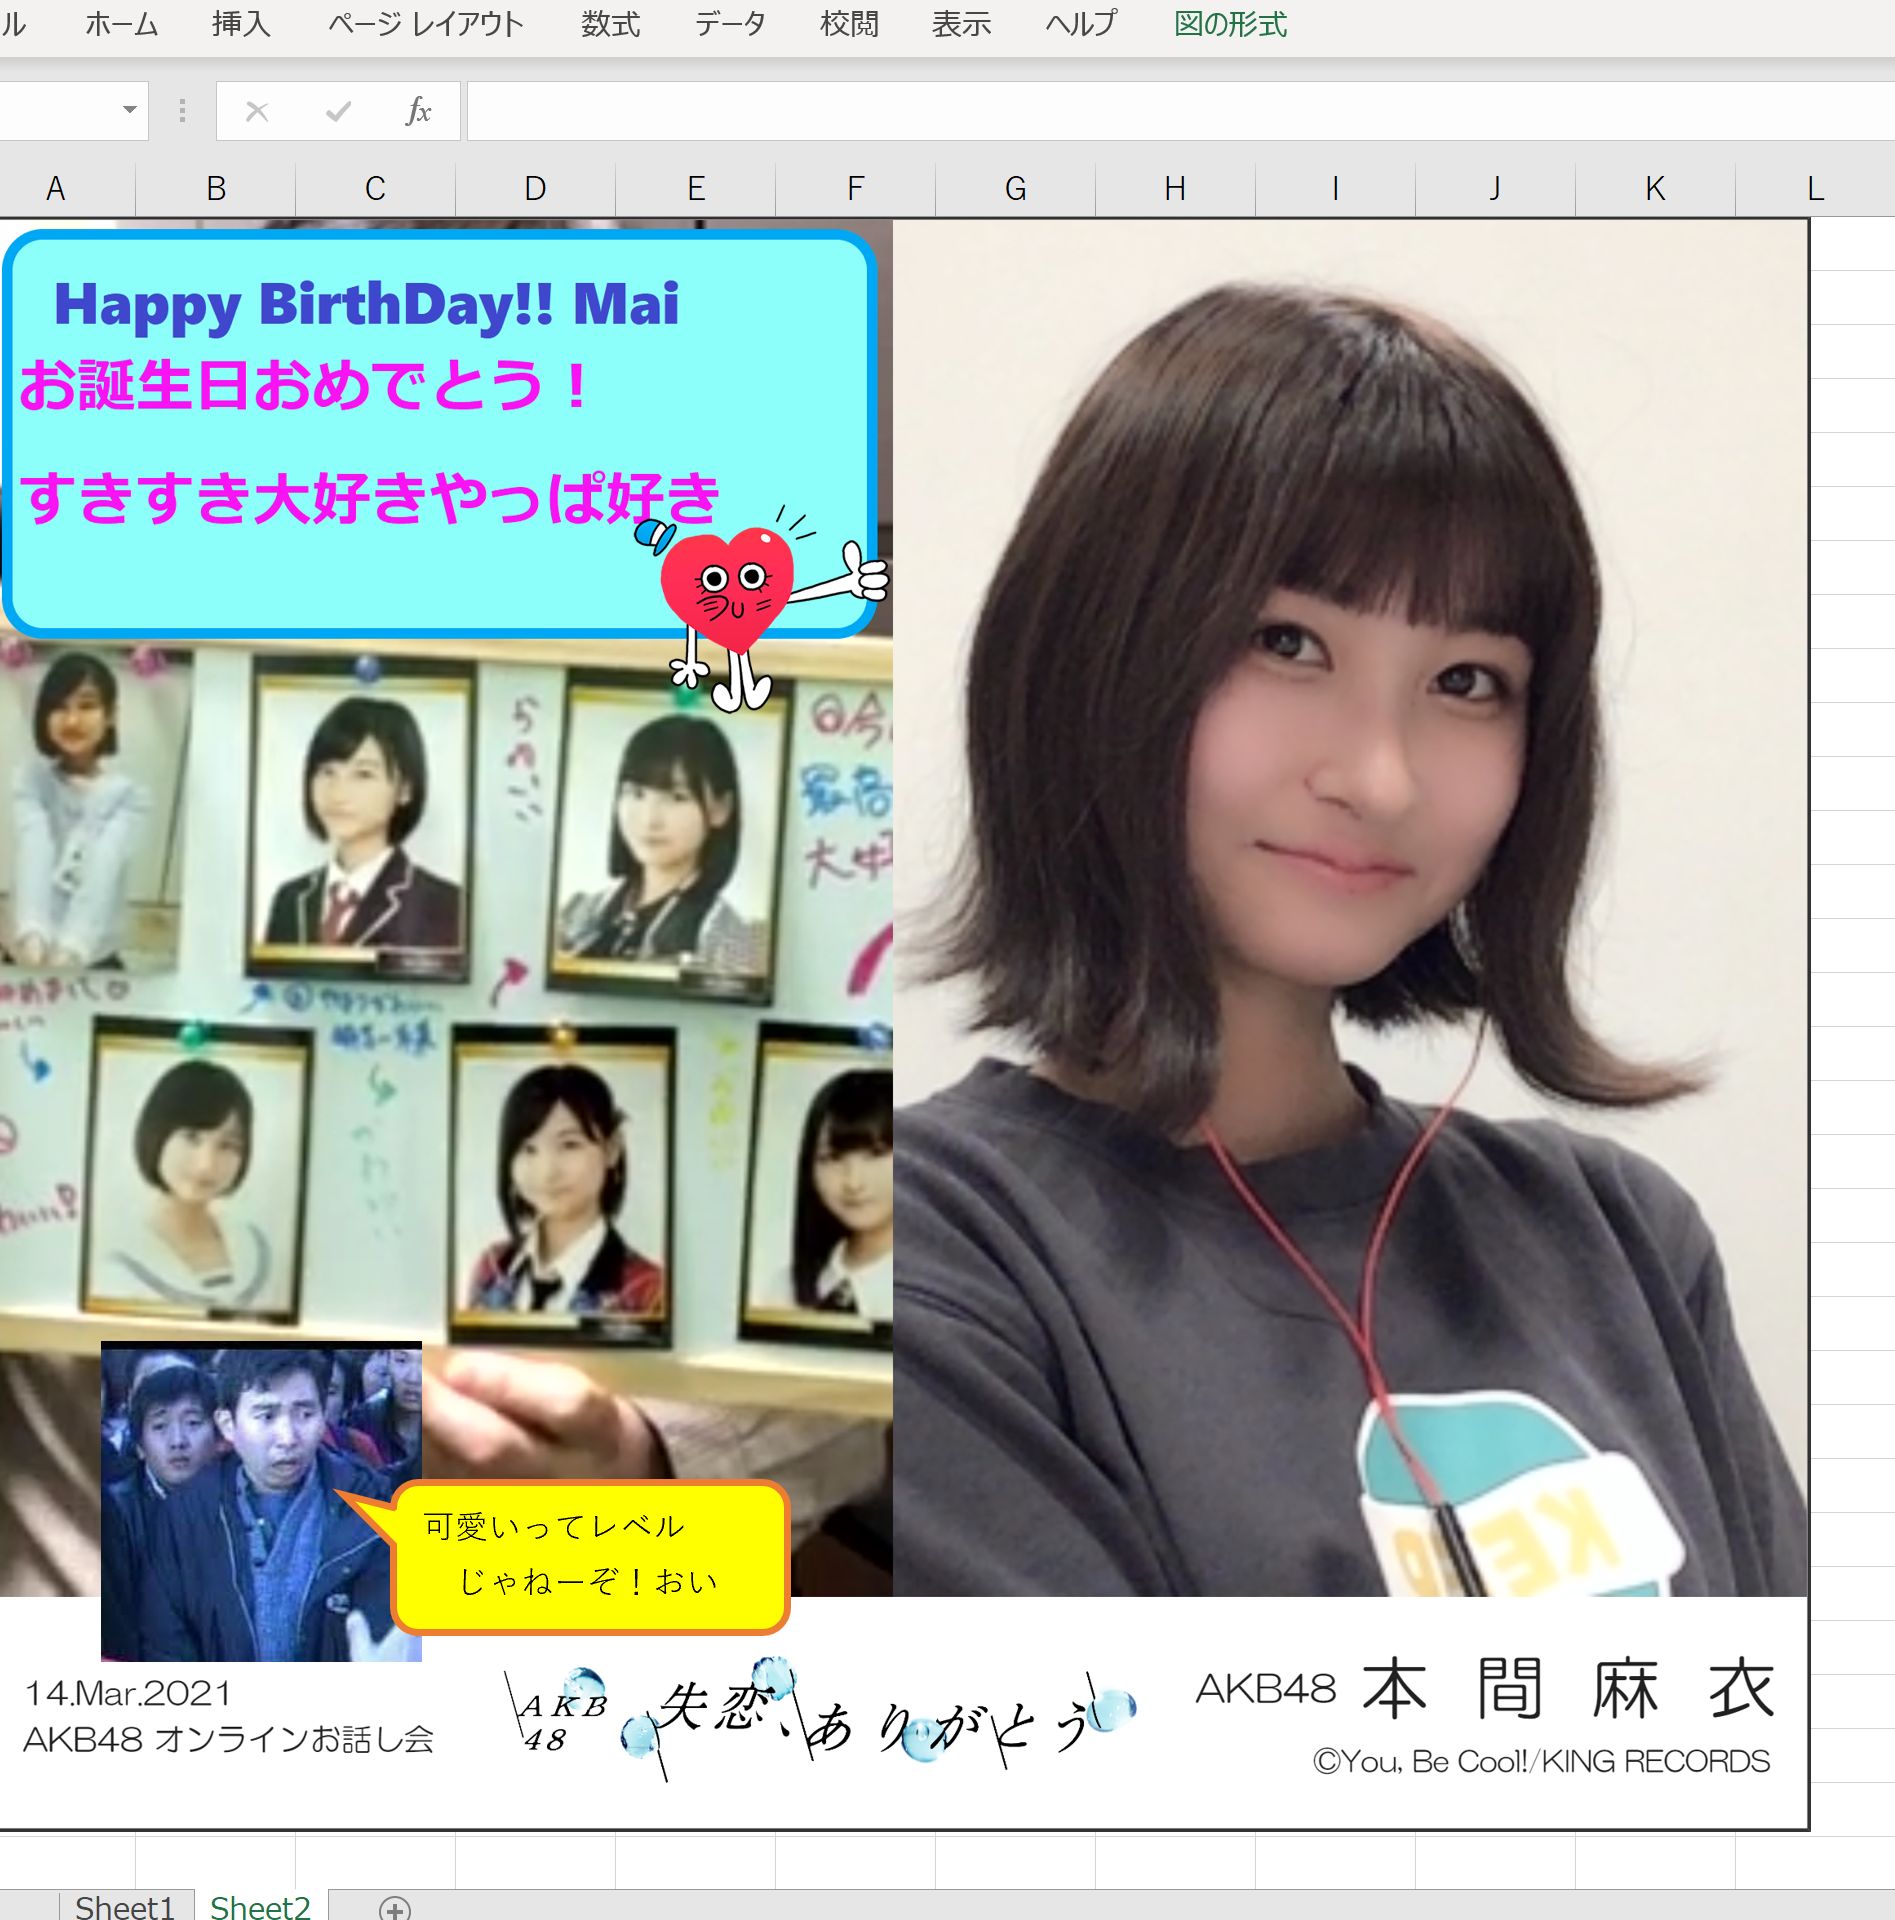Click the cancel entry X icon
The width and height of the screenshot is (1895, 1920).
tap(257, 111)
